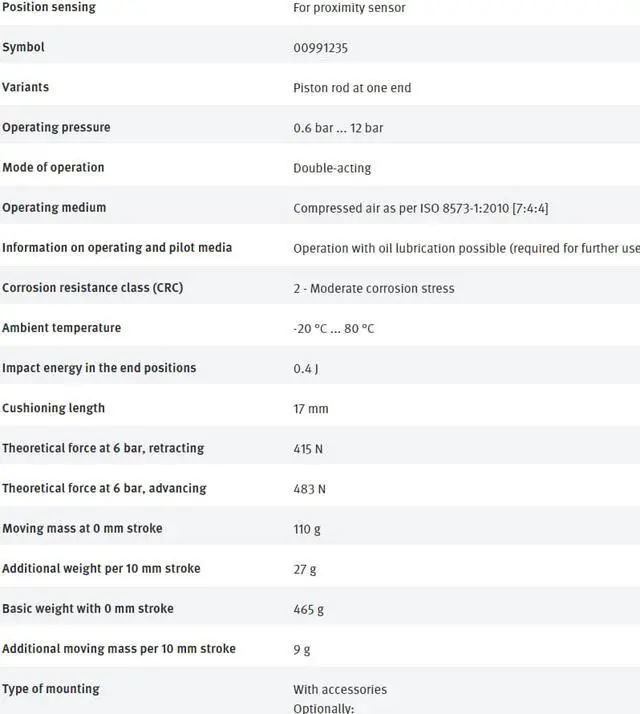Click the Operating pressure label
The image size is (640, 714).
tap(56, 127)
